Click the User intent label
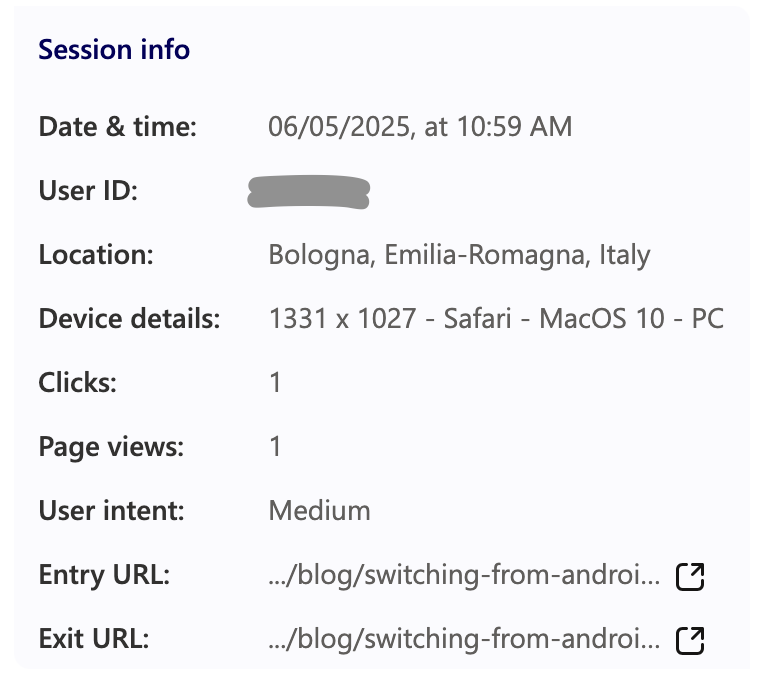 pos(112,511)
